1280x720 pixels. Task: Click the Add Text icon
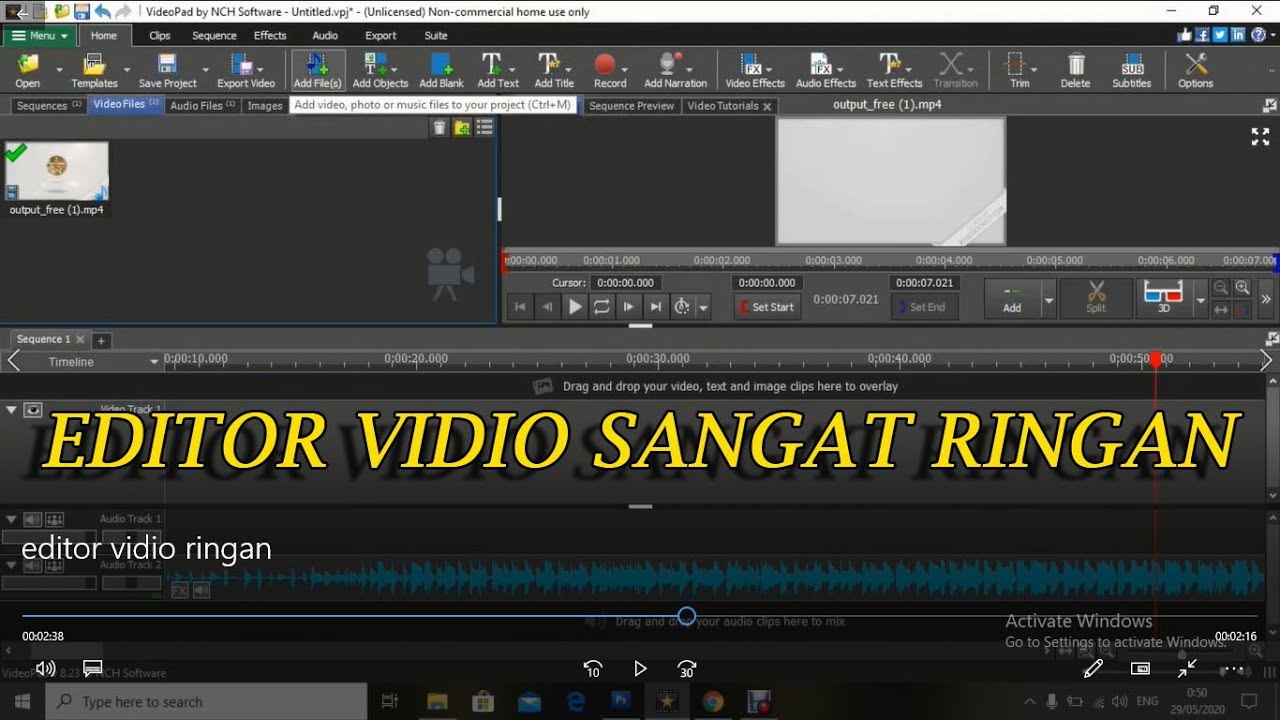click(492, 66)
